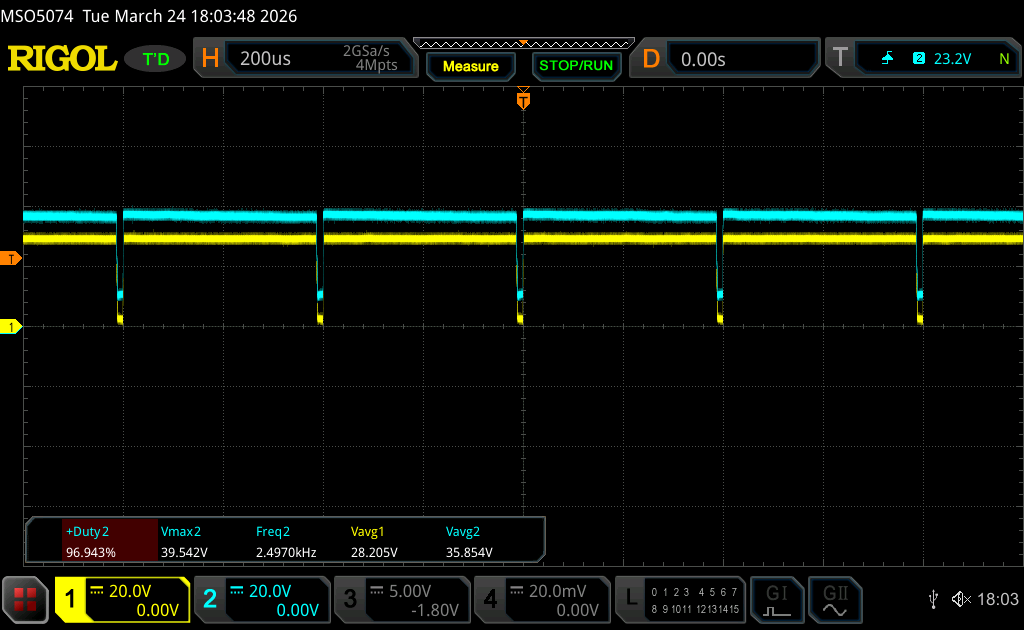Click the orange trigger position marker
The image size is (1024, 630).
coord(522,100)
